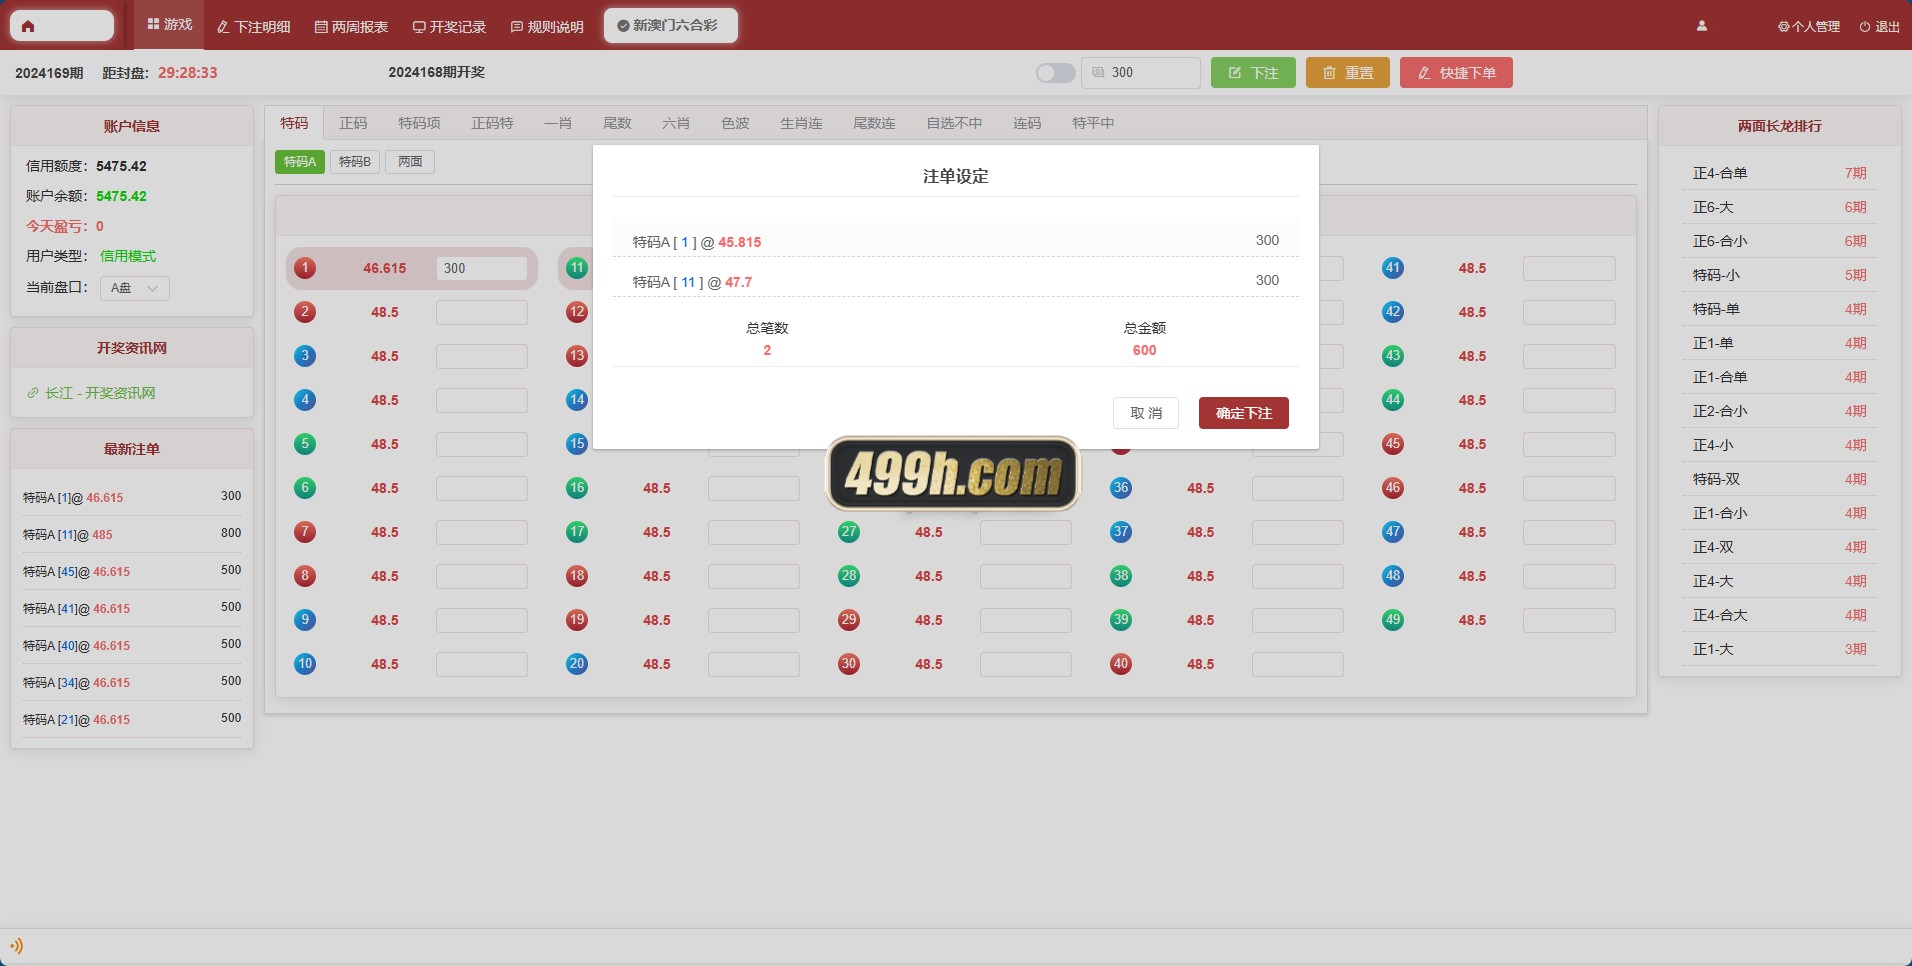1912x966 pixels.
Task: Click number ball 16
Action: pyautogui.click(x=577, y=488)
